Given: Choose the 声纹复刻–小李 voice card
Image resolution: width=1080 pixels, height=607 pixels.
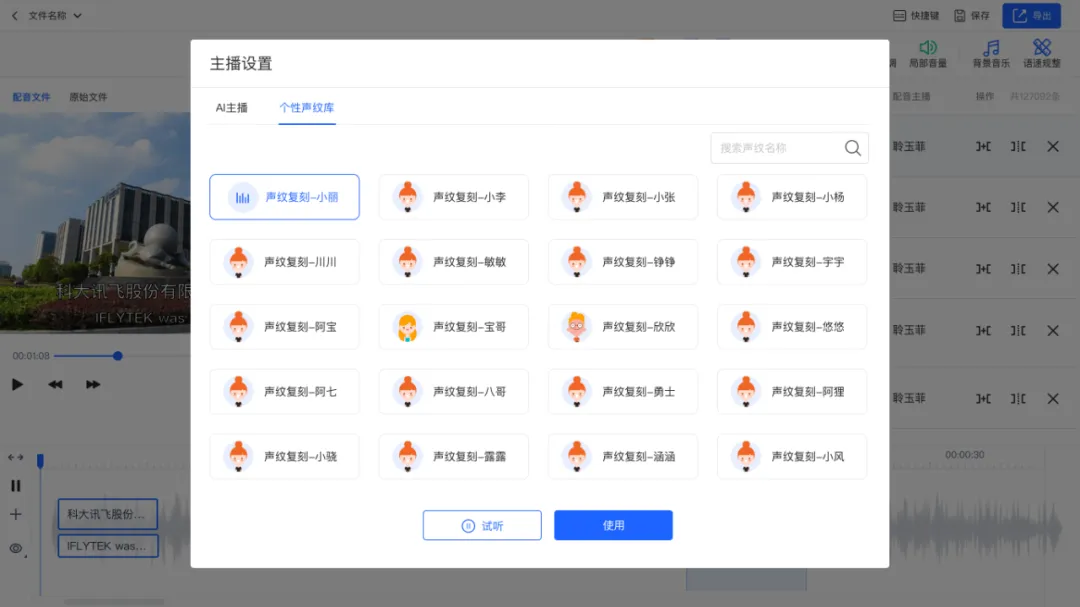Looking at the screenshot, I should click(453, 197).
